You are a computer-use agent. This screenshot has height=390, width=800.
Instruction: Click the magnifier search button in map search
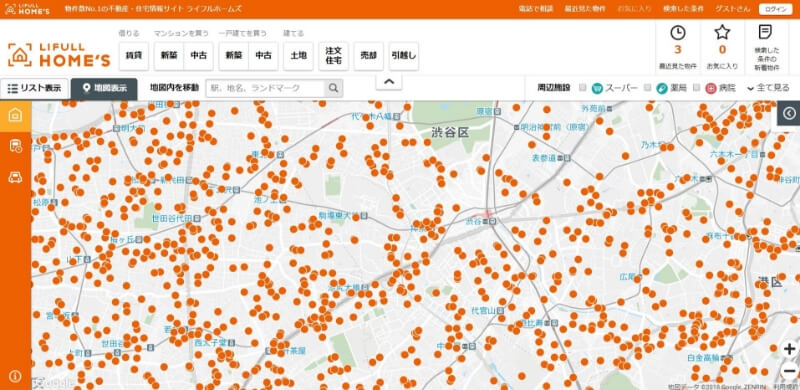[333, 88]
